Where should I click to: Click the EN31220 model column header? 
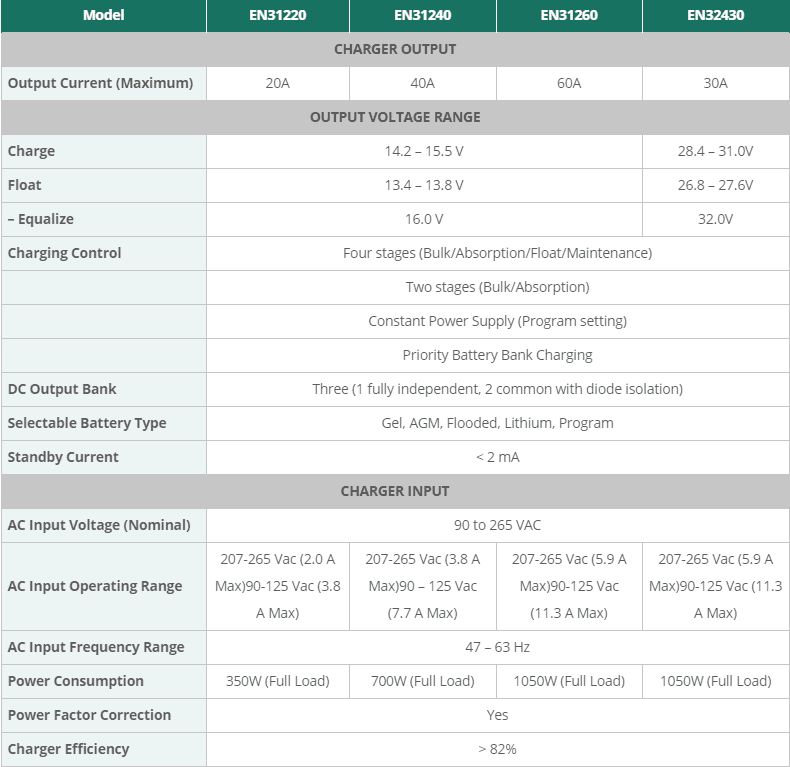[x=277, y=15]
